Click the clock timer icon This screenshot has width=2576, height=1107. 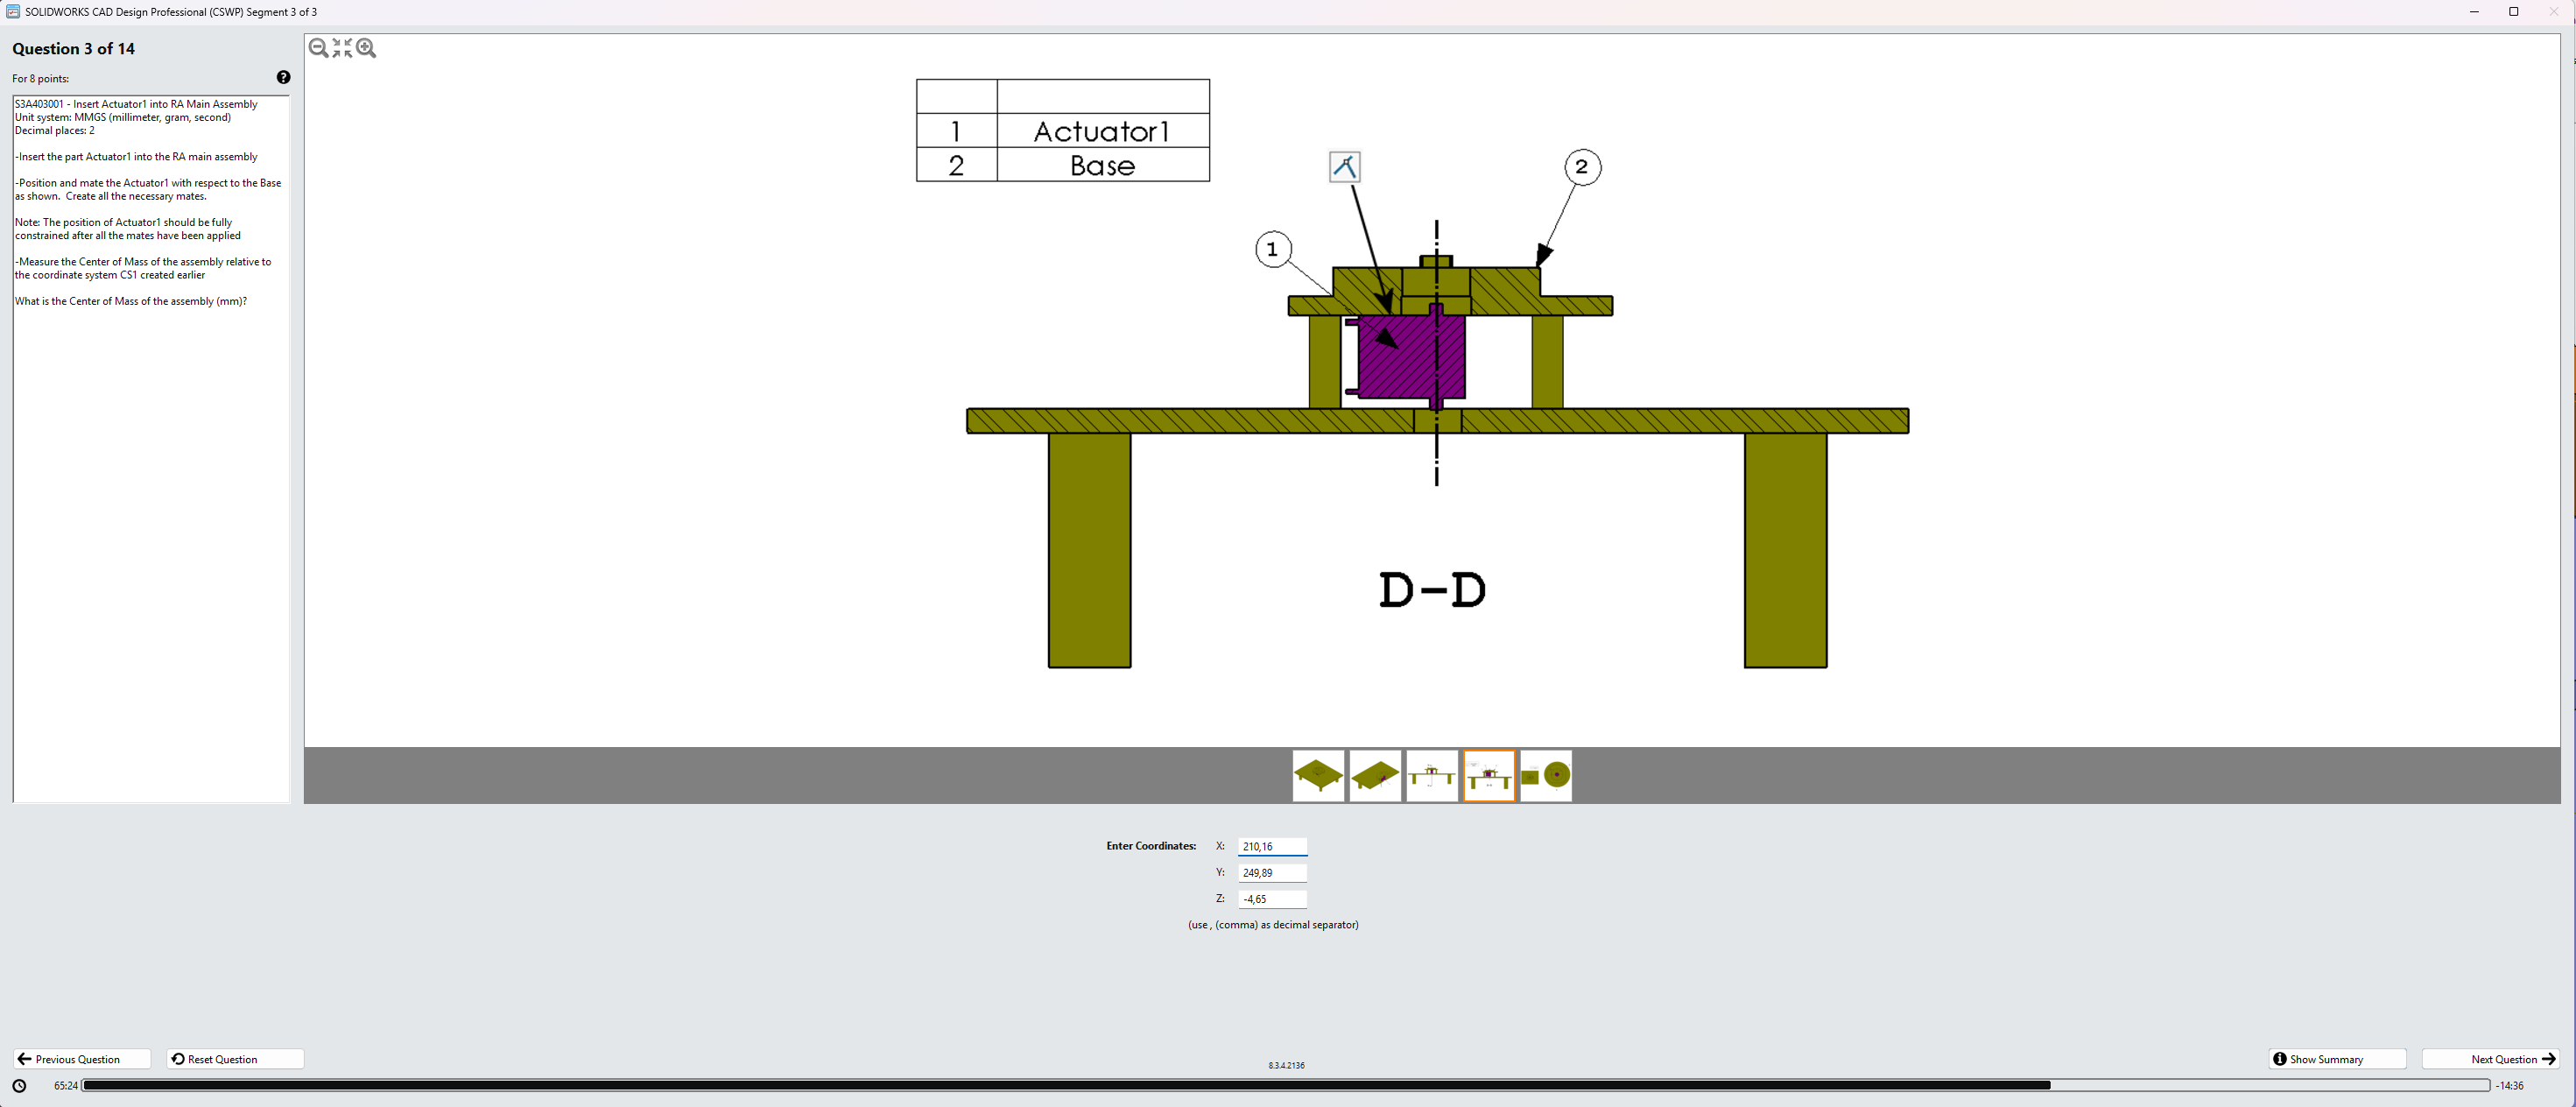click(x=19, y=1085)
